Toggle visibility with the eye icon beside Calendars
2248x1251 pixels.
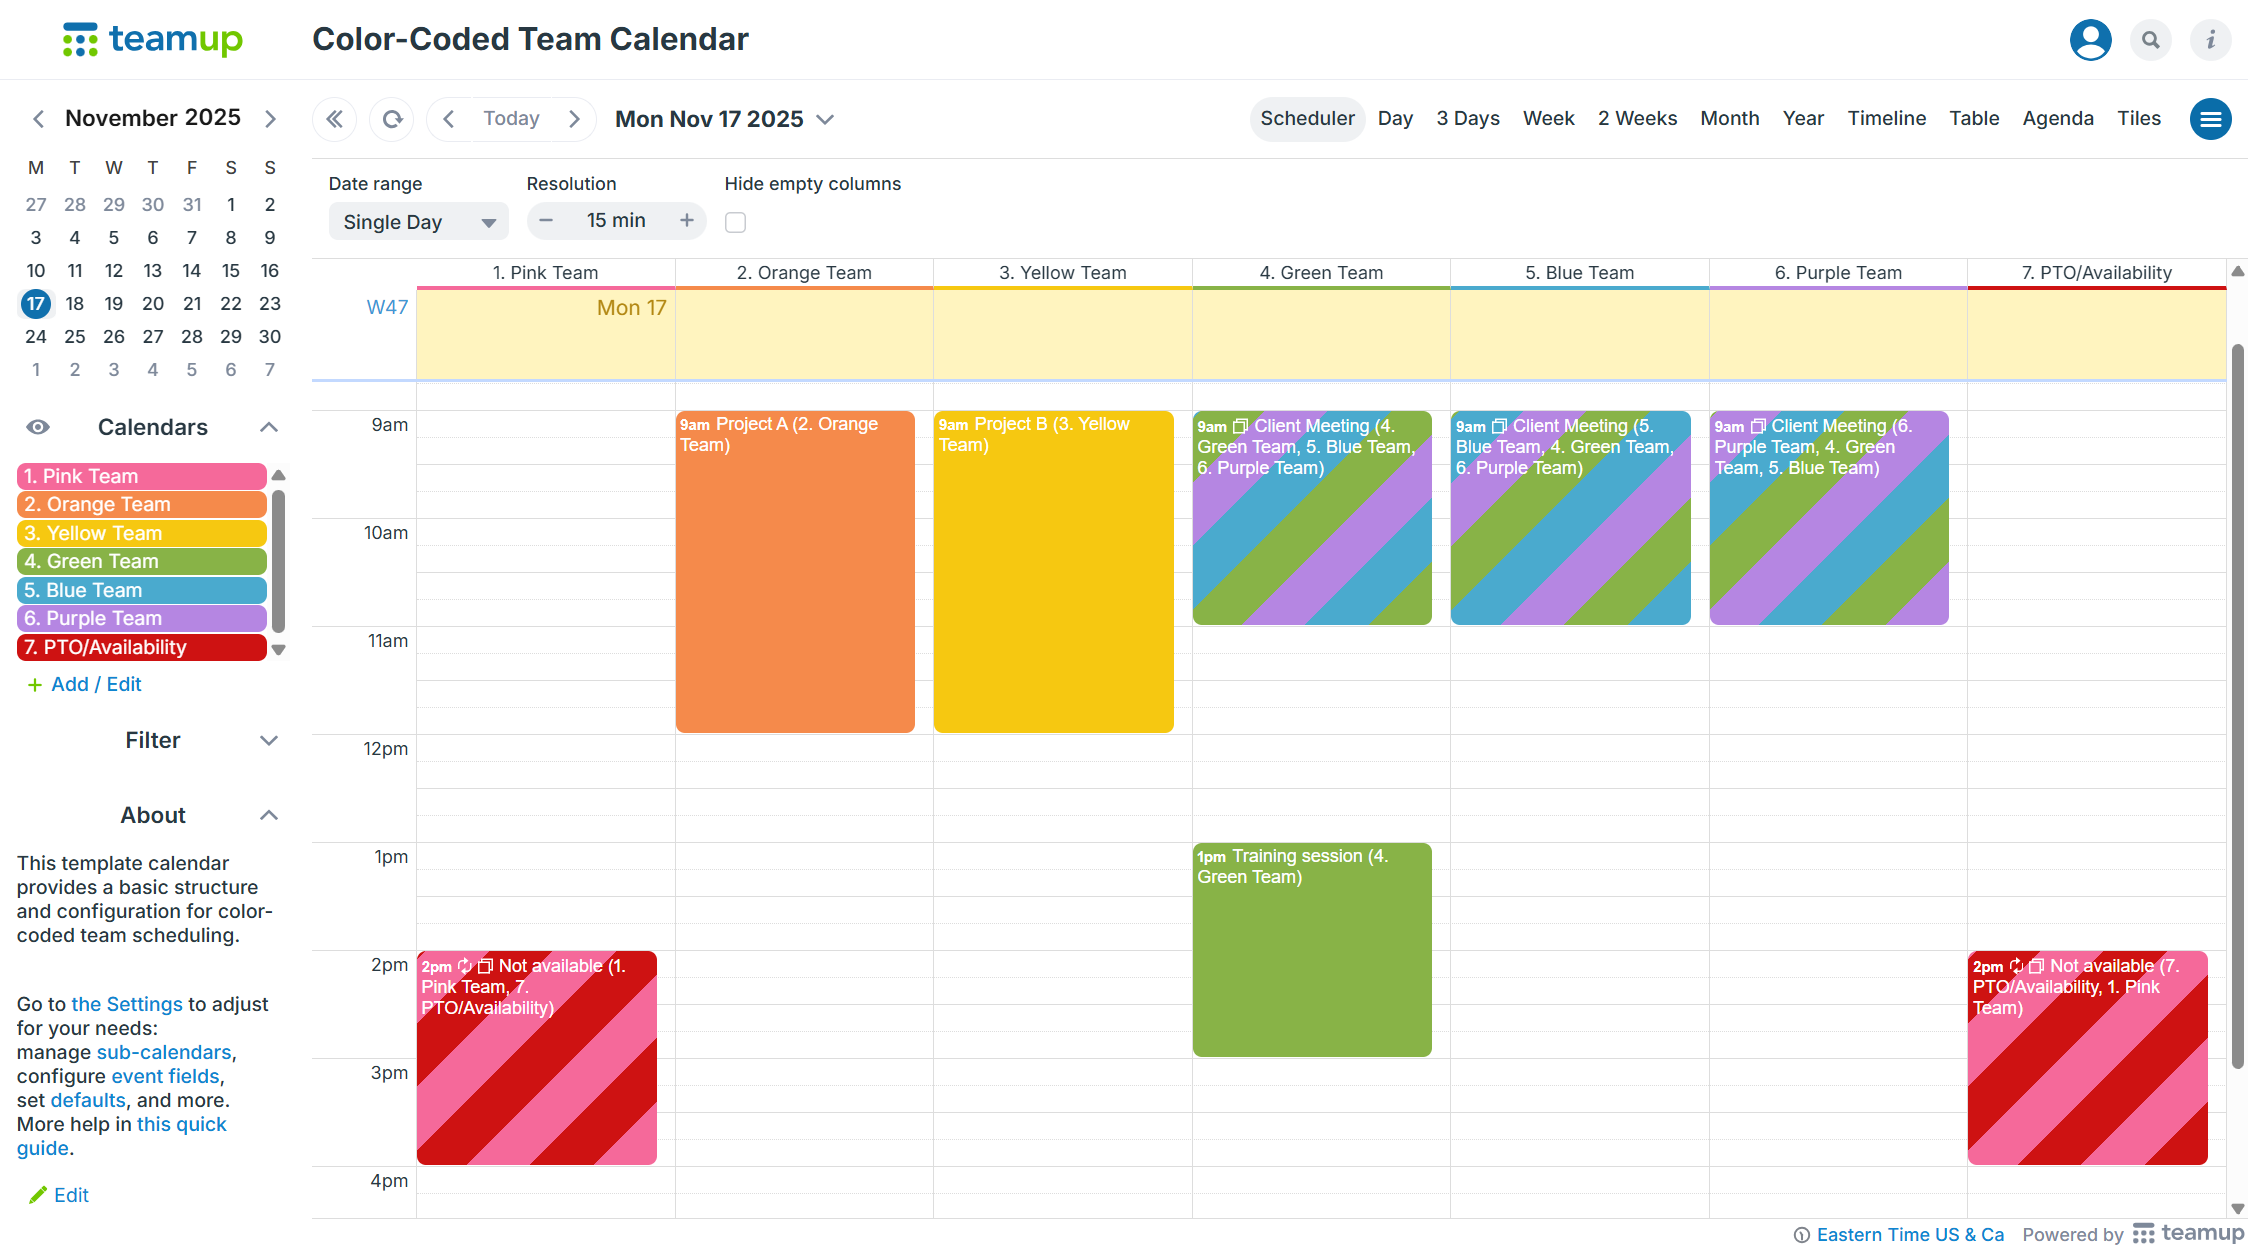37,427
